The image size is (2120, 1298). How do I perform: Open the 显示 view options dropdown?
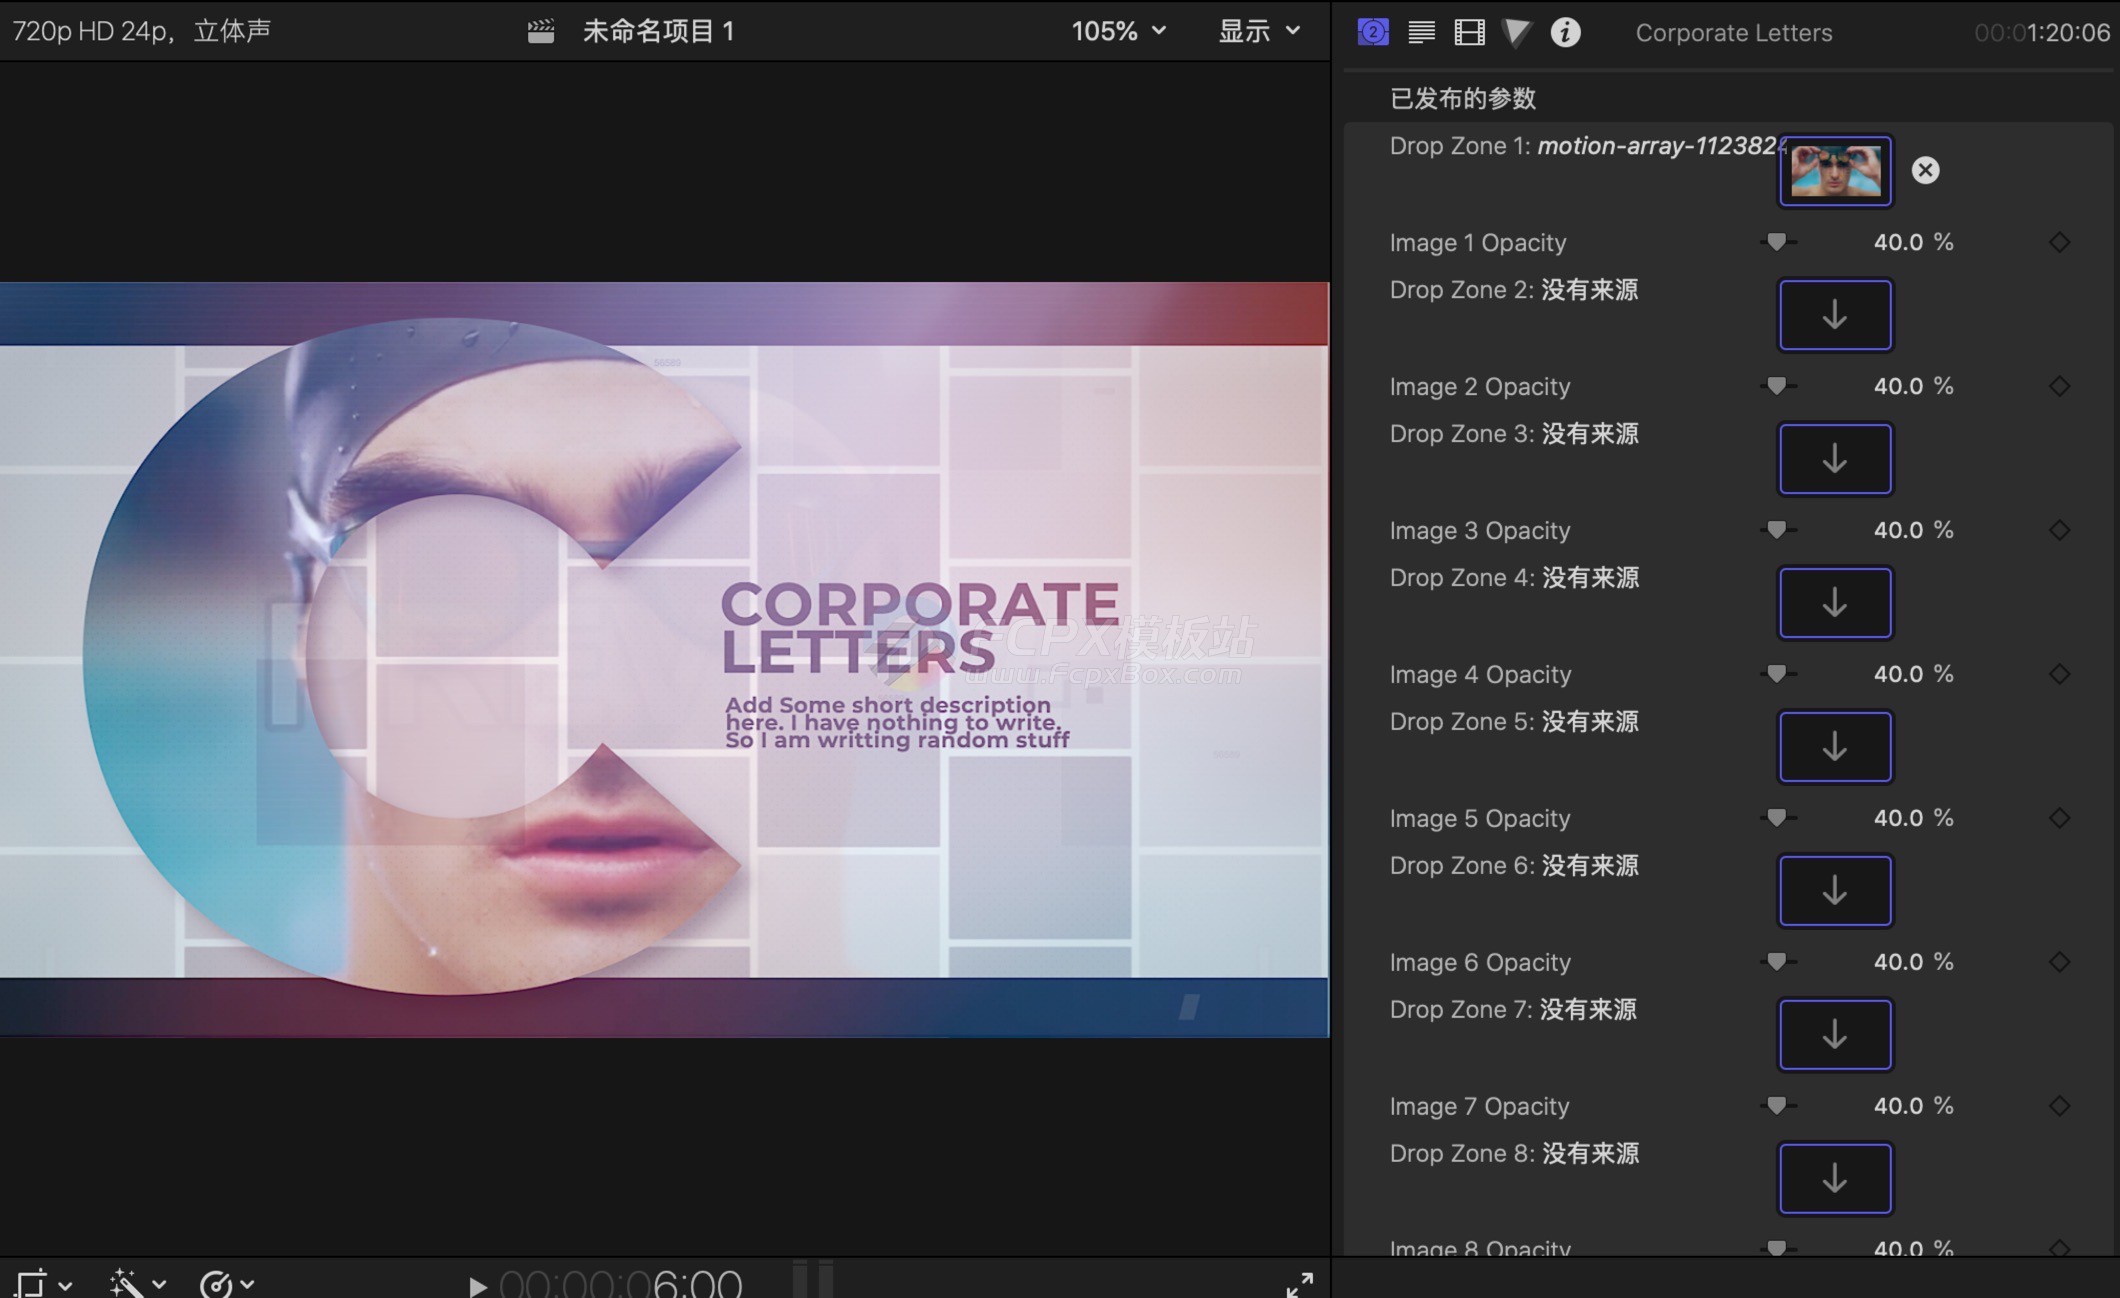[x=1259, y=32]
